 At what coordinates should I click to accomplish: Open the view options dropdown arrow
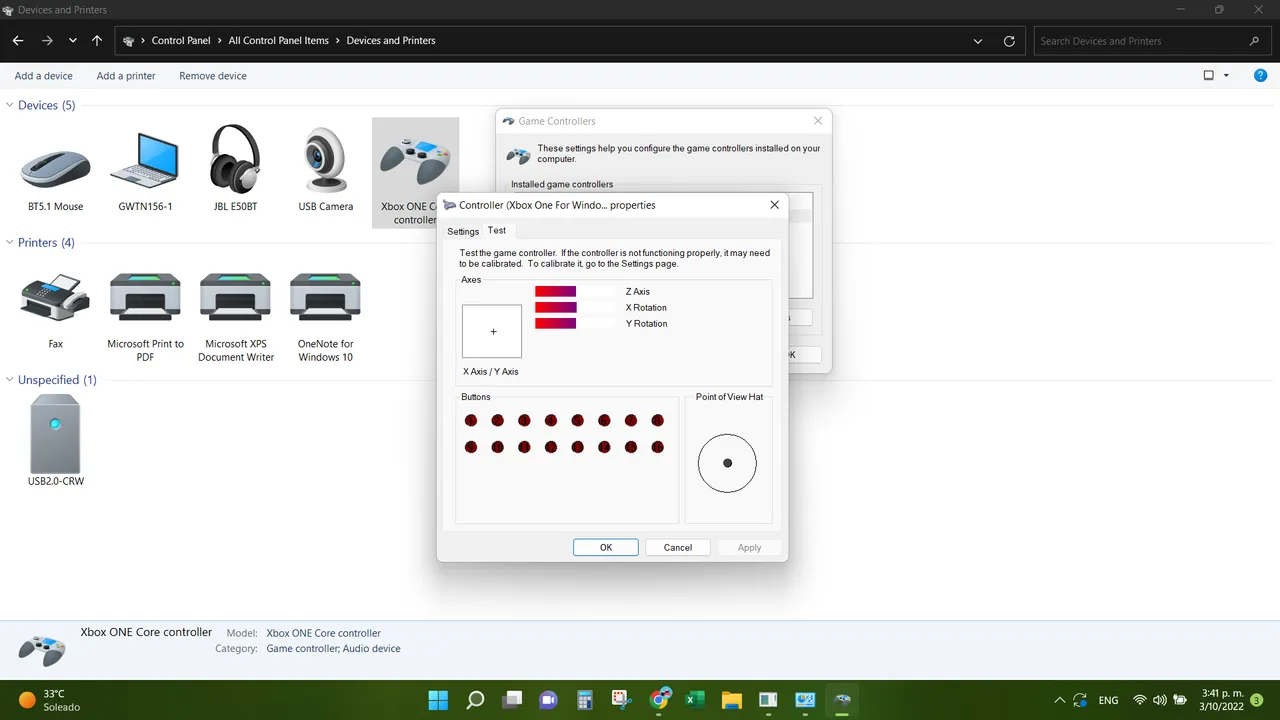point(1227,76)
